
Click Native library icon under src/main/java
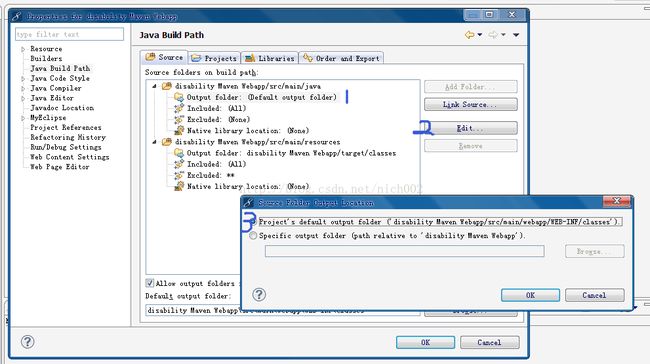(179, 131)
